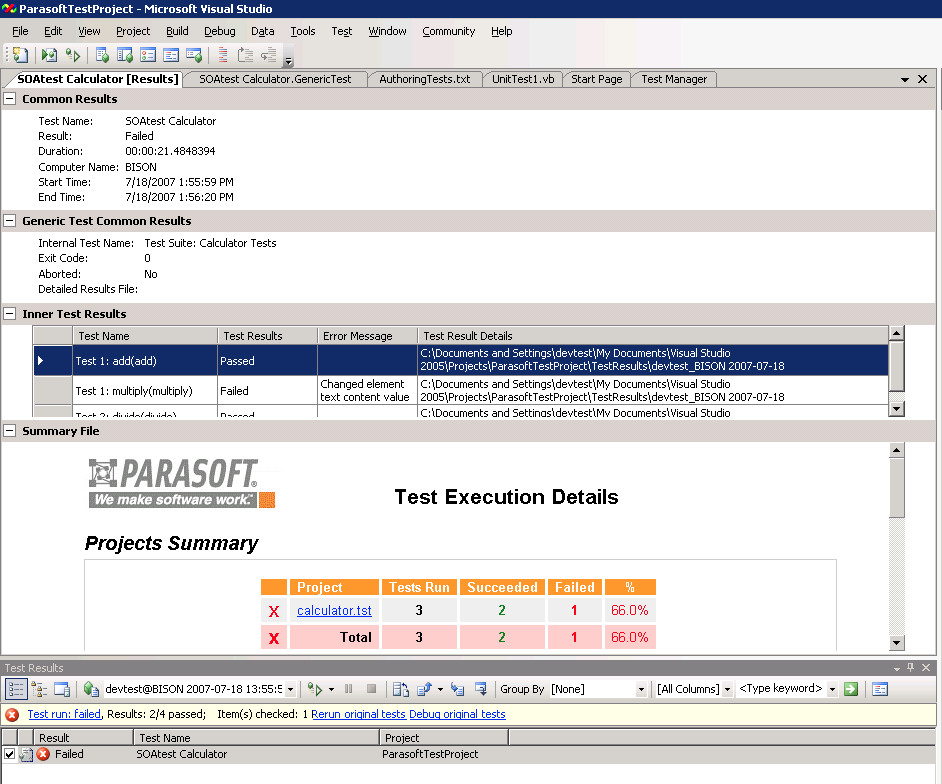The image size is (942, 784).
Task: Click the toolbar icon with arrow pointing into lines
Action: [269, 55]
